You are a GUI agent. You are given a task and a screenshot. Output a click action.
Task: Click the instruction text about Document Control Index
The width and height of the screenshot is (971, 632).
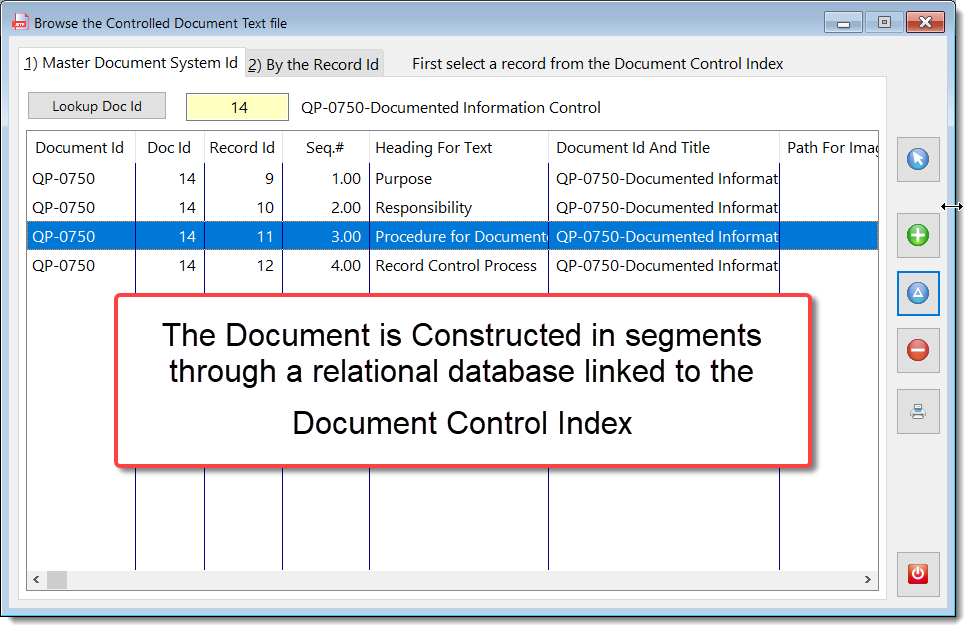point(596,63)
